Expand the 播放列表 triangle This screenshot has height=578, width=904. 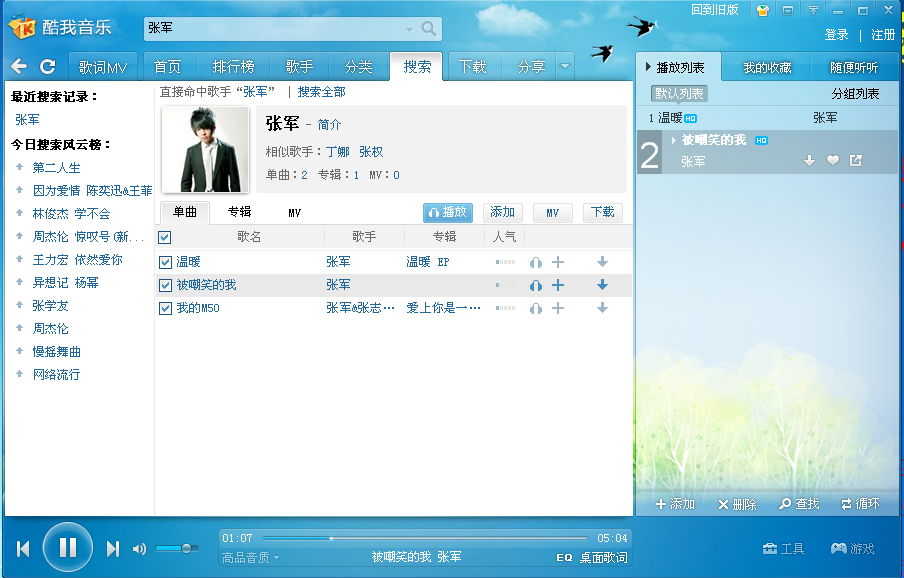648,67
